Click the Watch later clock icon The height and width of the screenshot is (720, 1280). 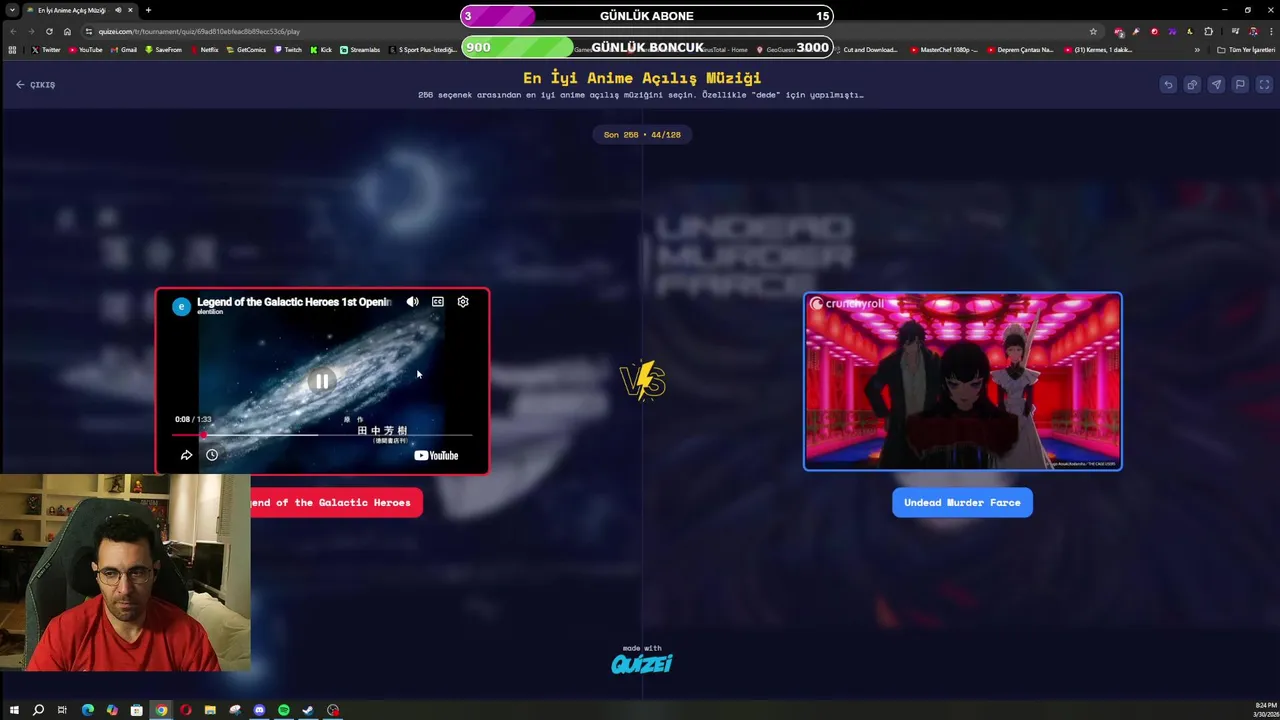point(212,455)
